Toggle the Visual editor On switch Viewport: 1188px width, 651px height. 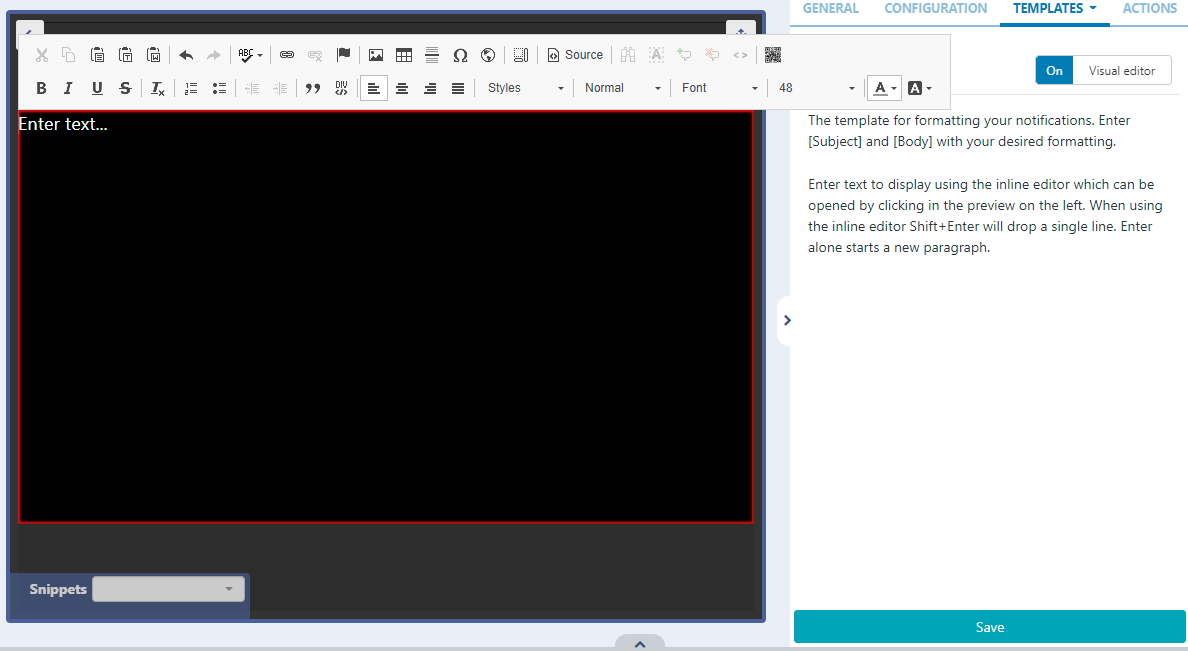(x=1054, y=70)
